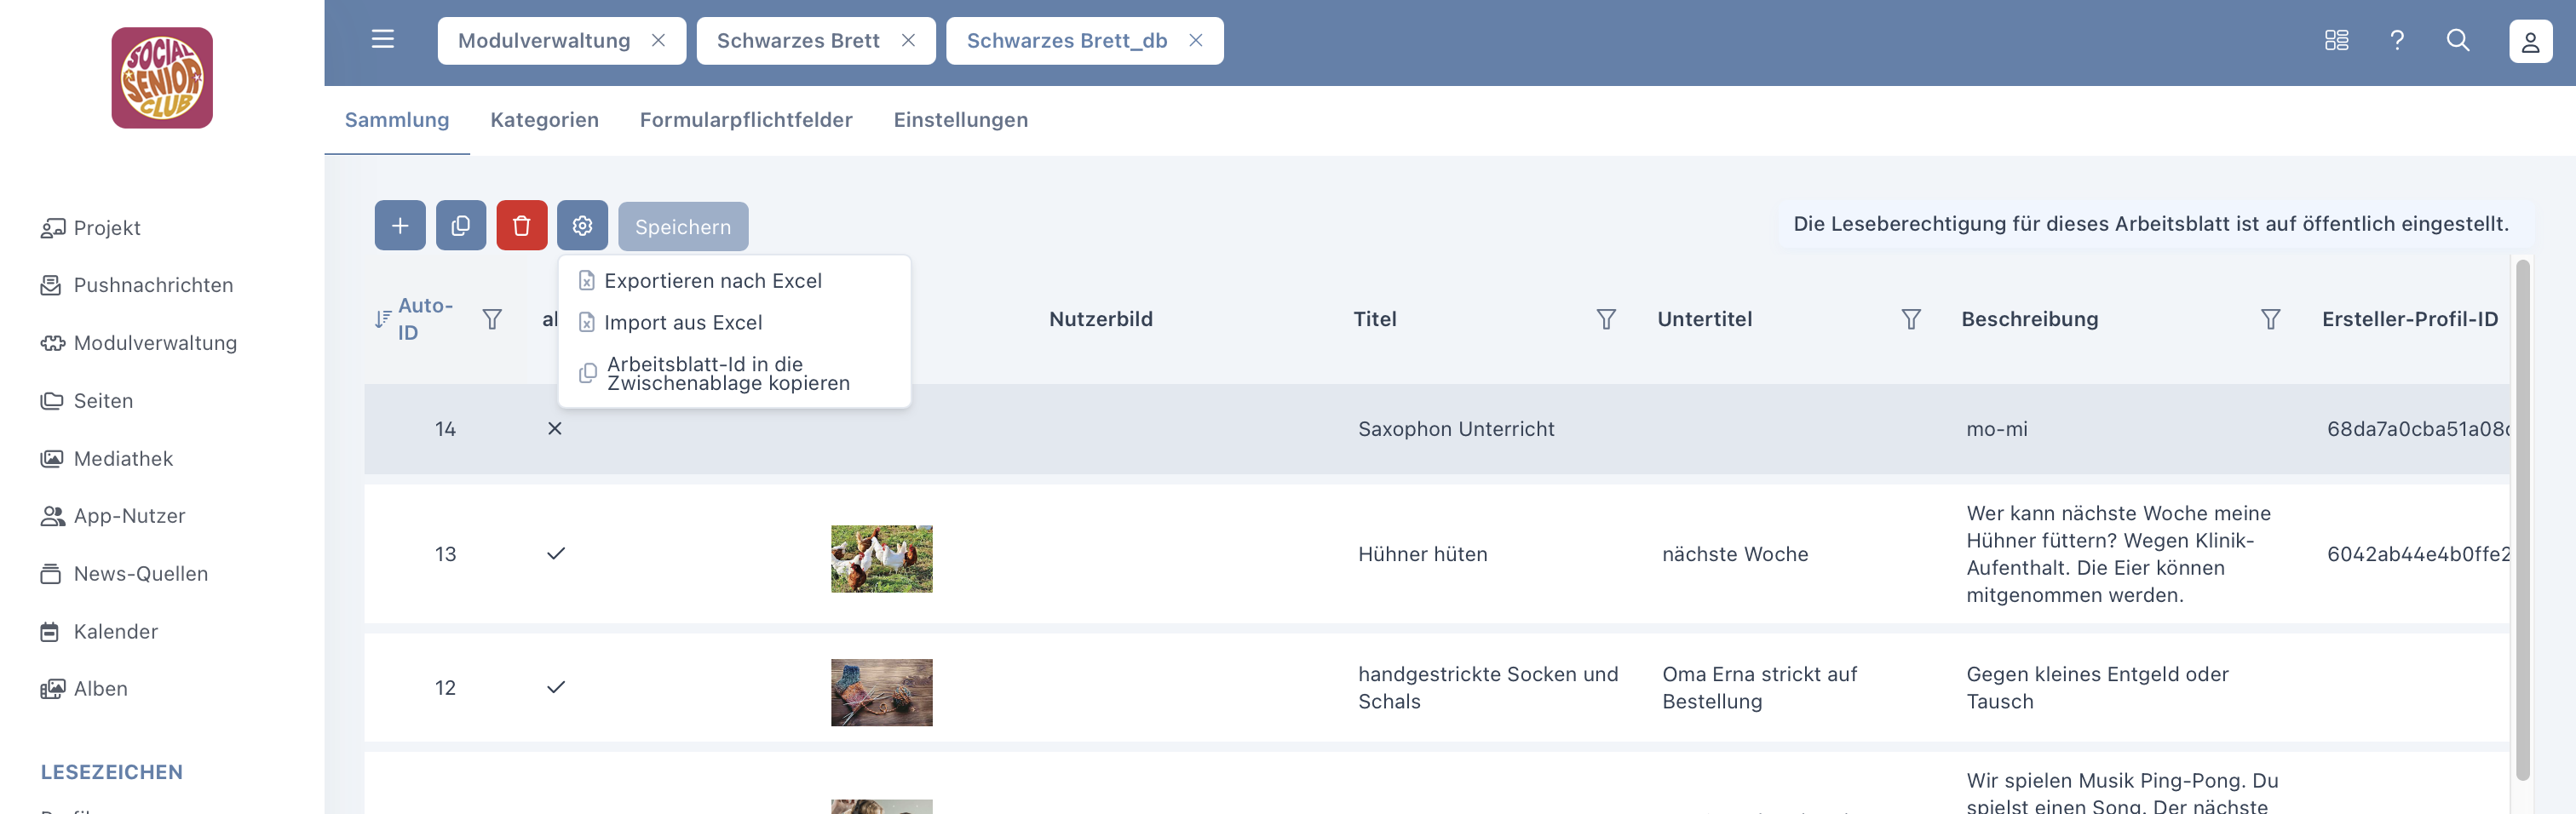Open Pushnachrichten in the sidebar

point(153,286)
